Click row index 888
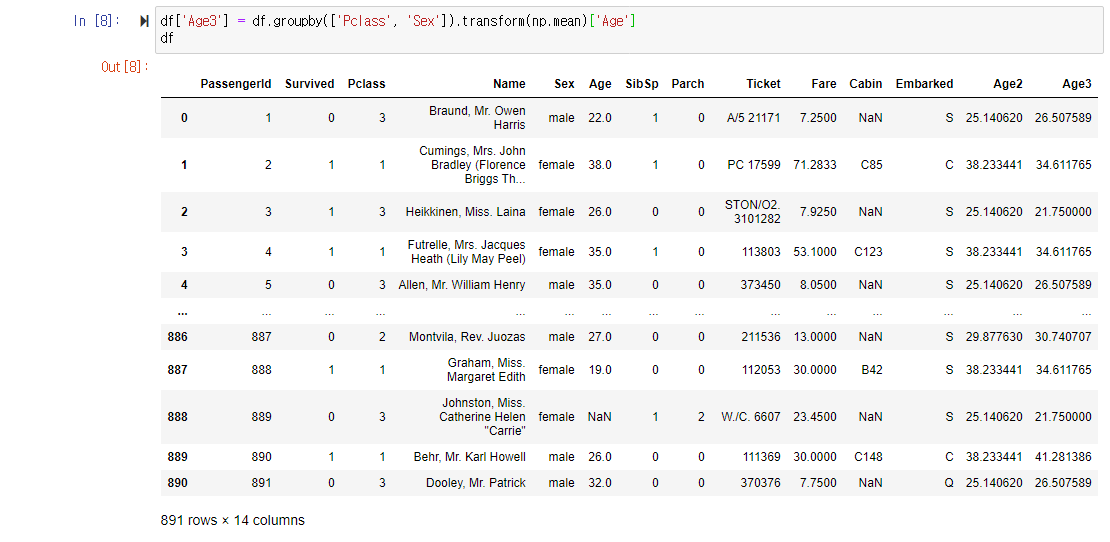The image size is (1110, 542). coord(178,417)
